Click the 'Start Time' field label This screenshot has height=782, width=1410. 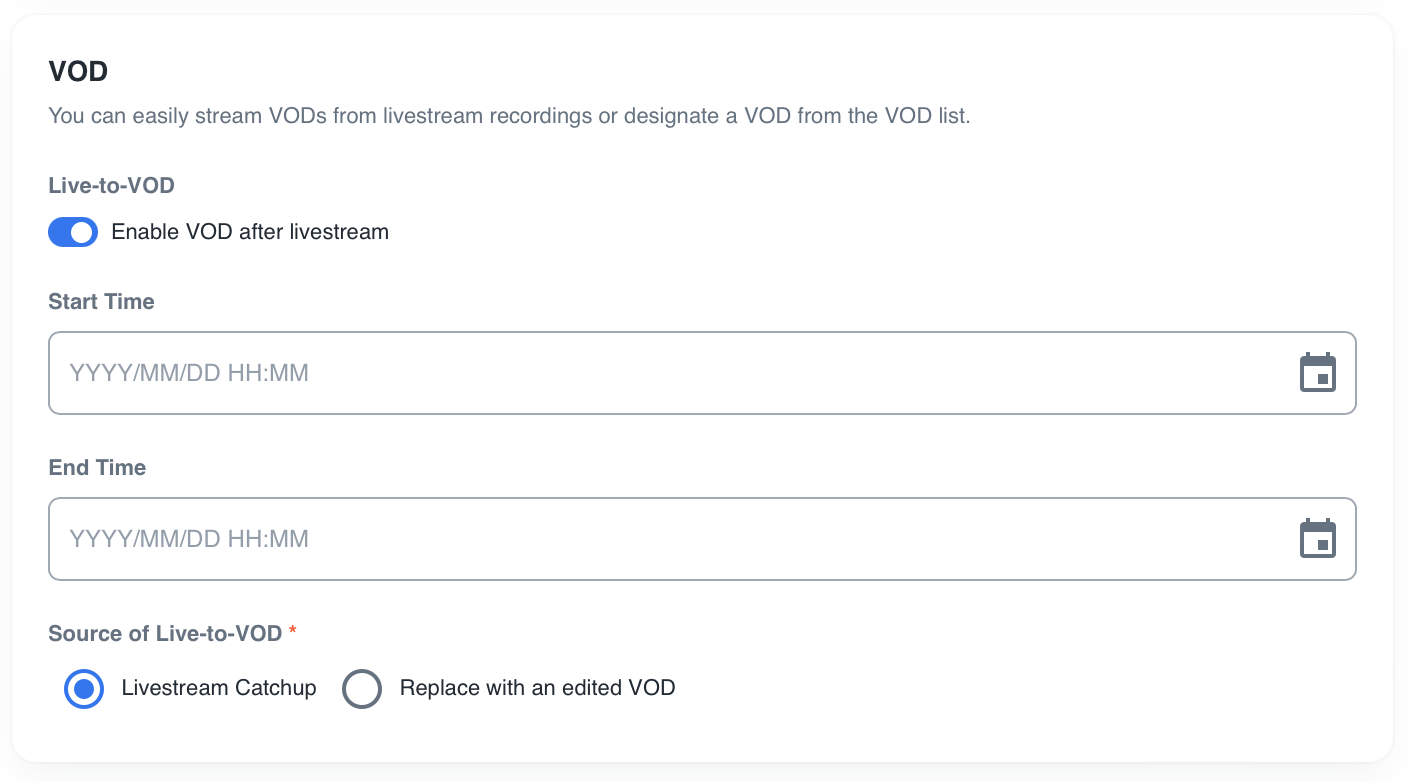click(101, 302)
